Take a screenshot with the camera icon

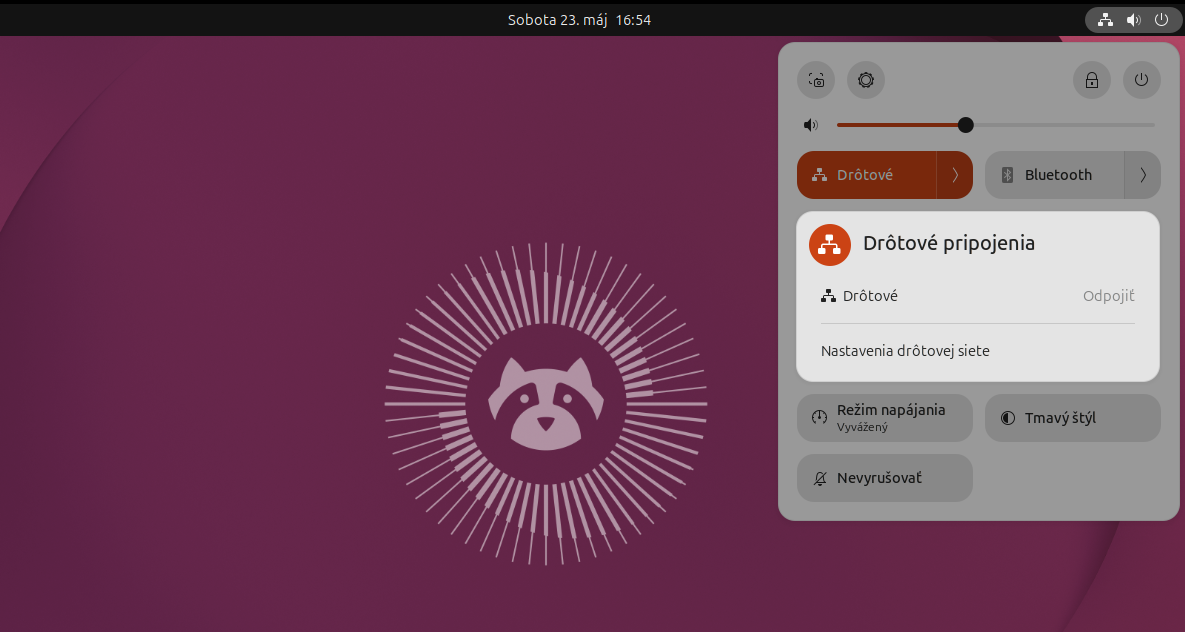point(816,80)
